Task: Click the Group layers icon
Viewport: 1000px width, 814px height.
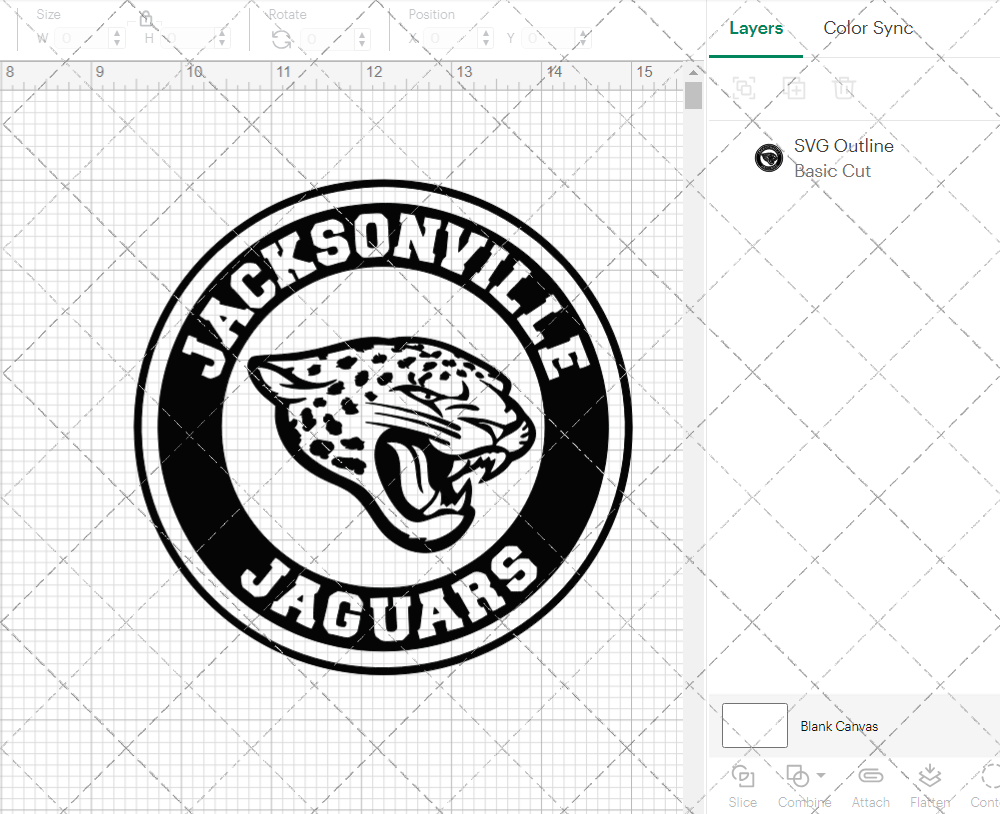Action: [x=744, y=88]
